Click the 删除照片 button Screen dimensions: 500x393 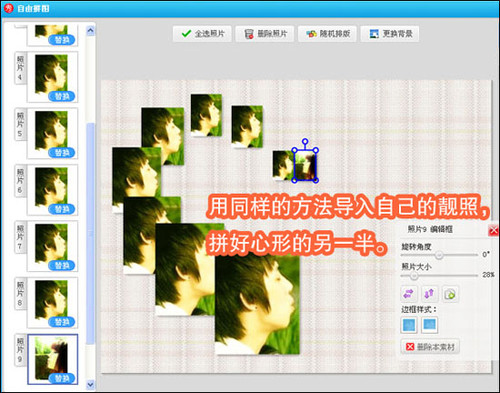click(x=265, y=34)
